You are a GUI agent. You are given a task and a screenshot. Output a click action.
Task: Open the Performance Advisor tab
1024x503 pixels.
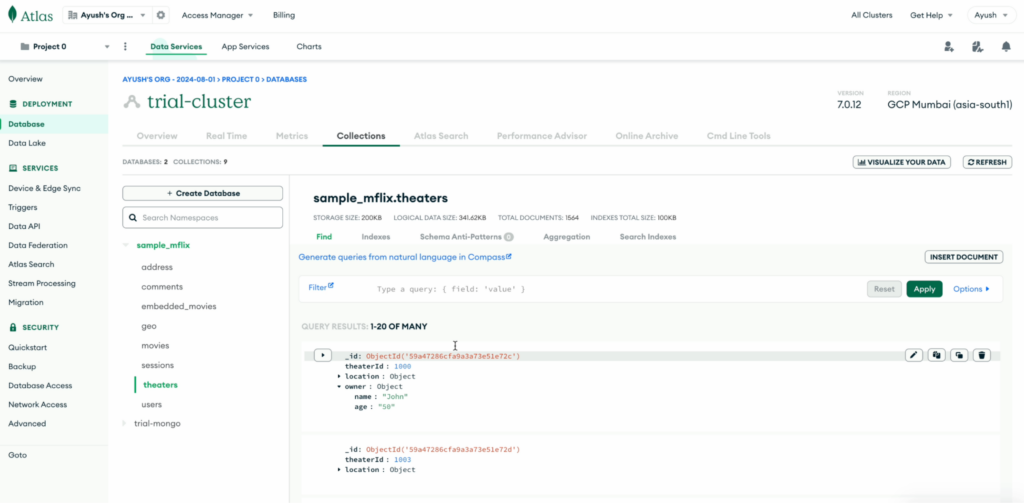542,136
